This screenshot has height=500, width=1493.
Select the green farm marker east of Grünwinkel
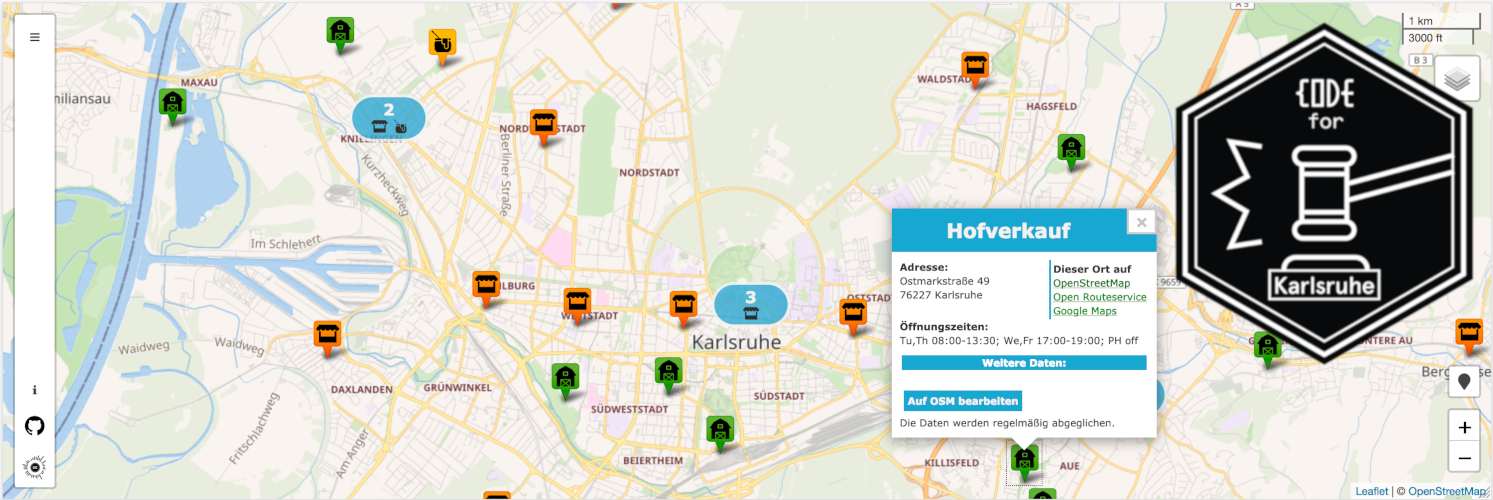click(x=565, y=381)
